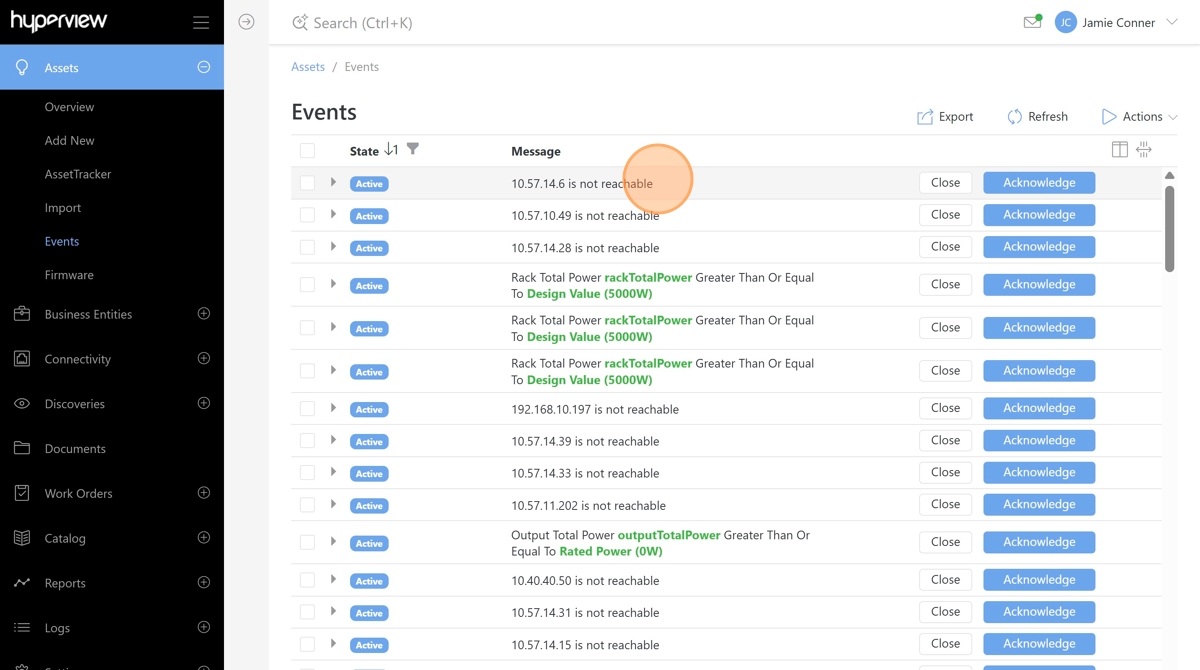The image size is (1200, 670).
Task: Expand the Business Entities menu section
Action: [x=204, y=314]
